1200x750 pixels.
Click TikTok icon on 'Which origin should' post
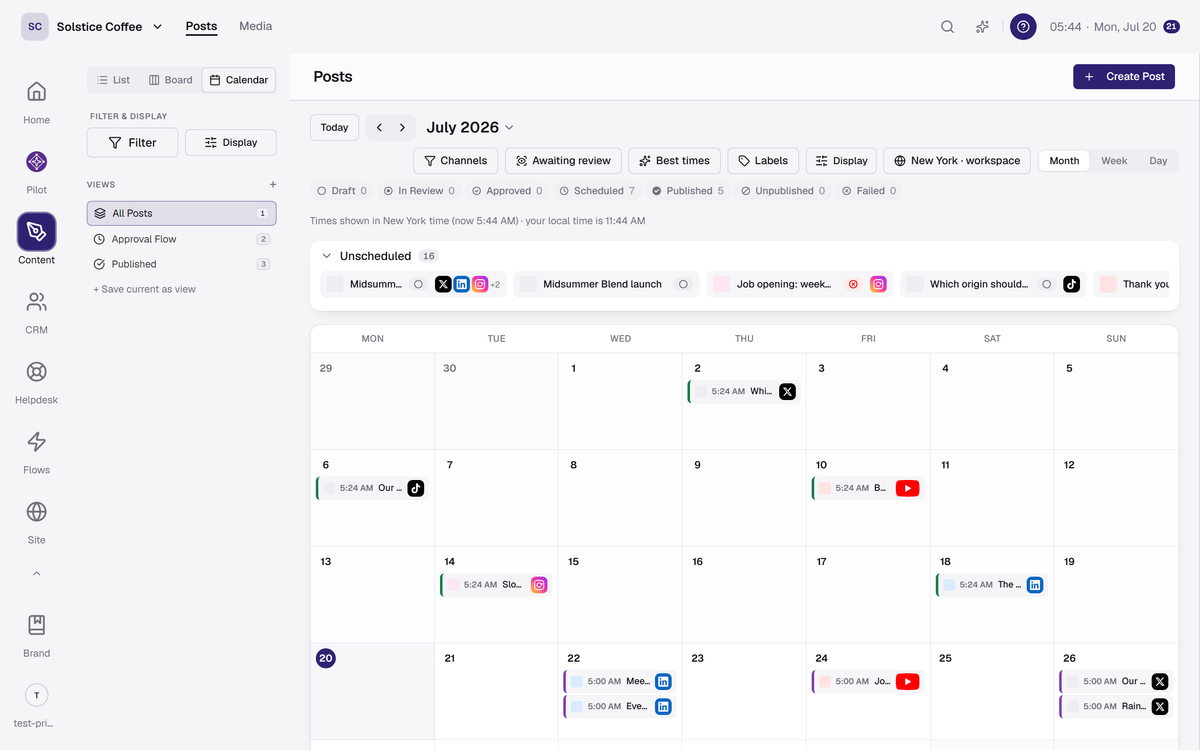[x=1071, y=284]
